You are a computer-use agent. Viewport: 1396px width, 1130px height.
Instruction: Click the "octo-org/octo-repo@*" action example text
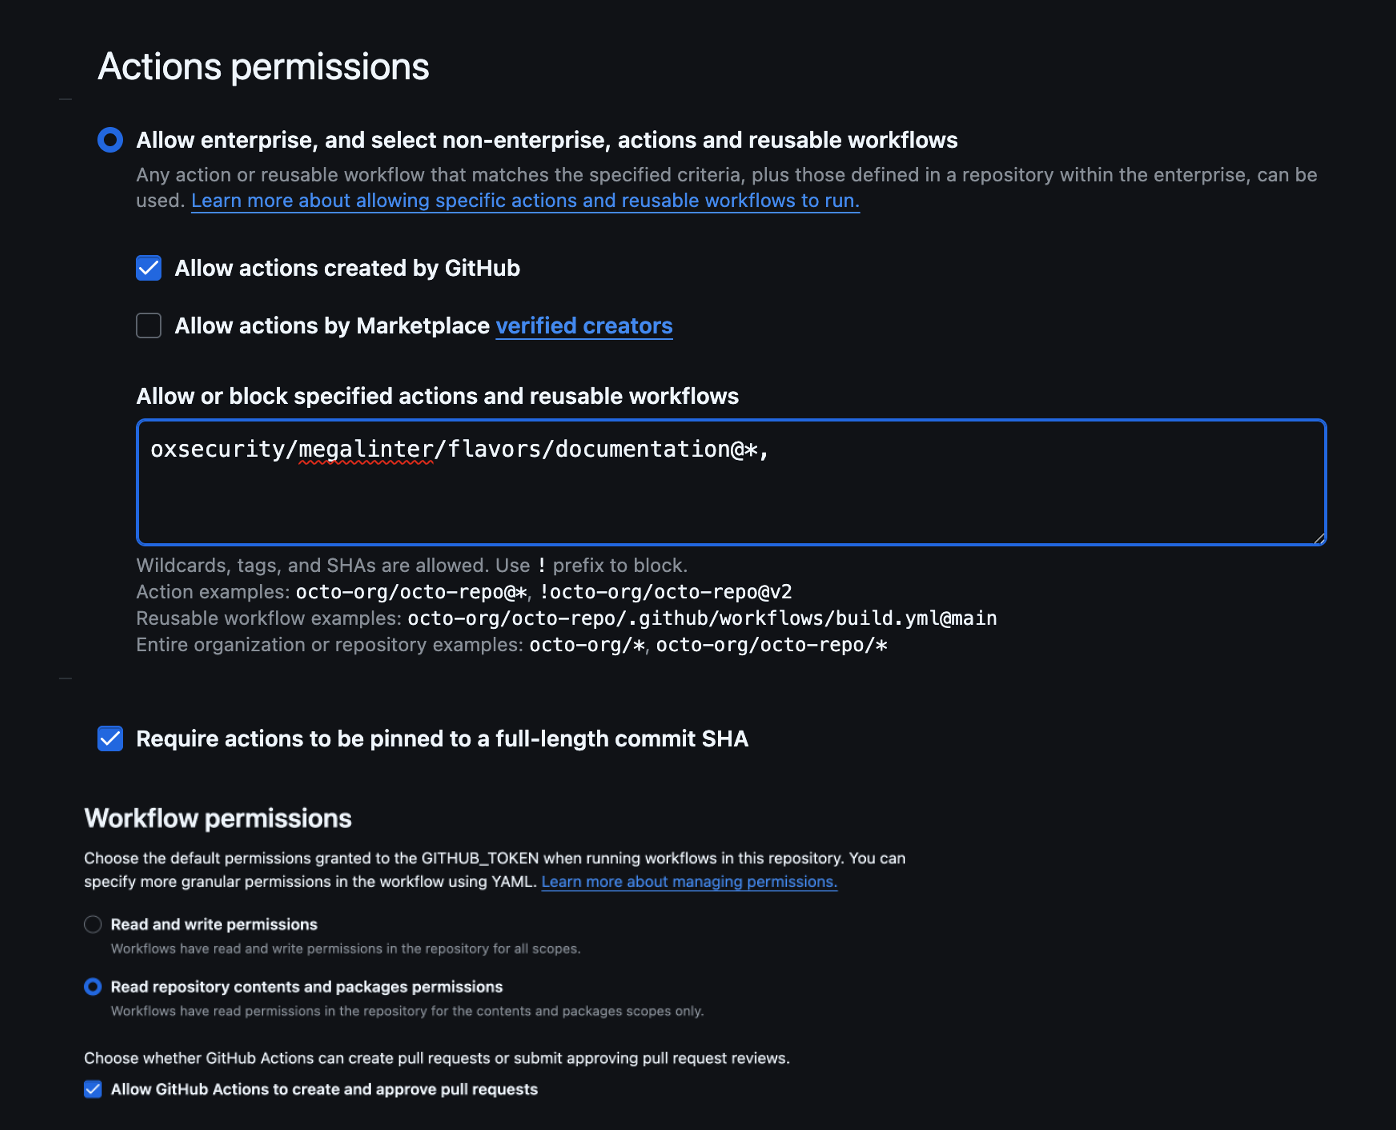coord(411,592)
